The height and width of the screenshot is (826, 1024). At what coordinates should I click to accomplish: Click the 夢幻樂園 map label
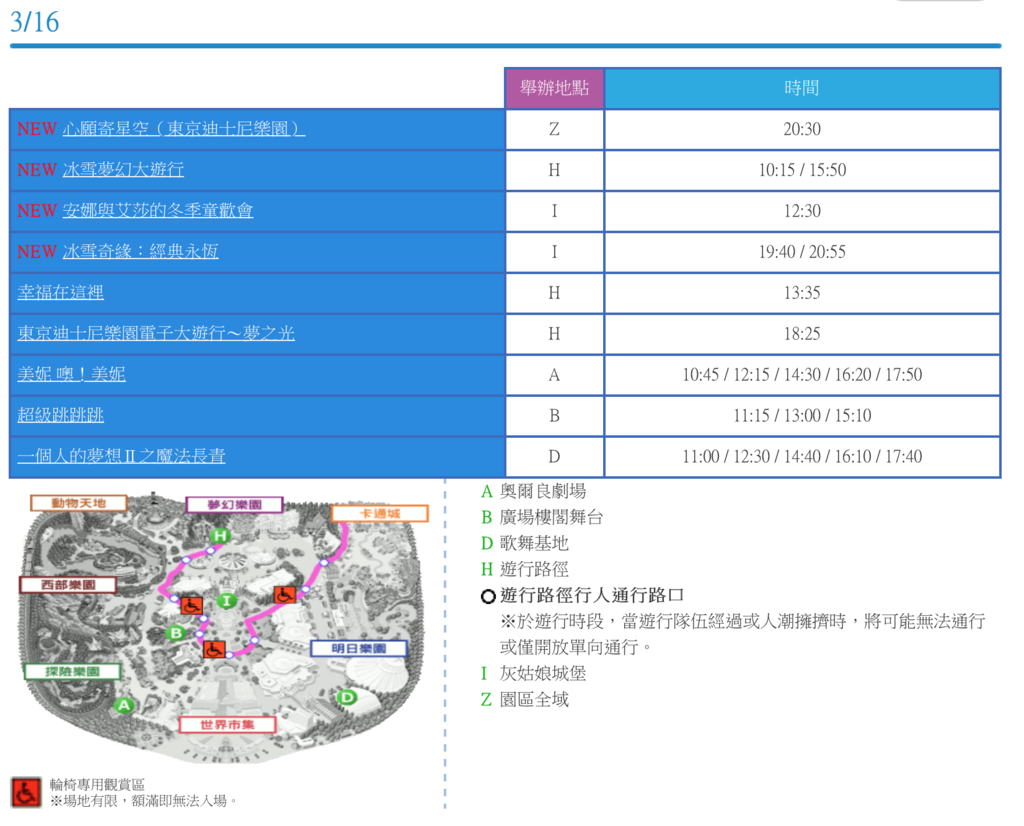pos(234,505)
